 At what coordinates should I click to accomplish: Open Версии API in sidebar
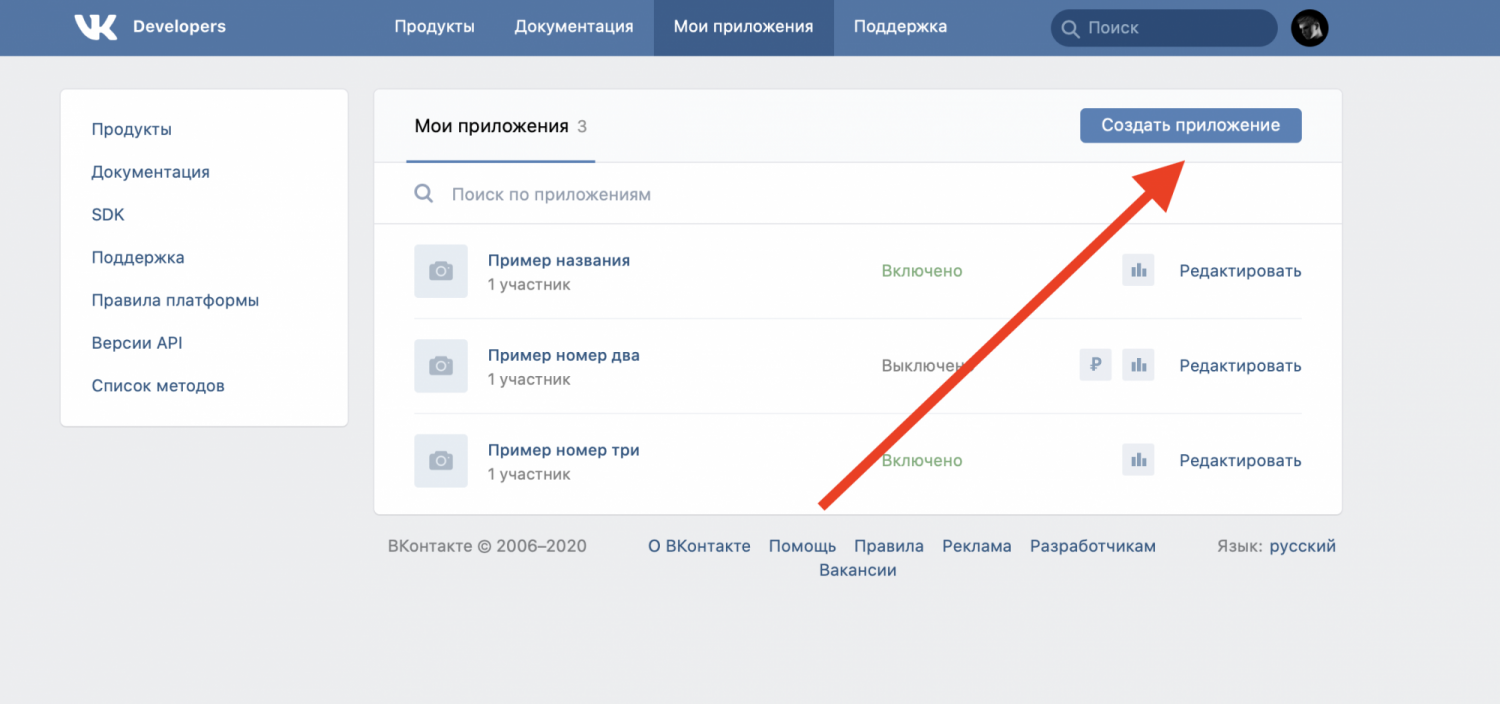136,343
